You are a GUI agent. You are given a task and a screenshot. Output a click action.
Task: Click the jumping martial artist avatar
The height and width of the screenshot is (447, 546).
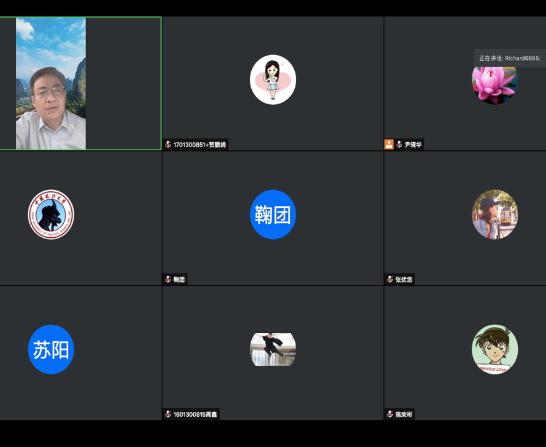pos(273,349)
